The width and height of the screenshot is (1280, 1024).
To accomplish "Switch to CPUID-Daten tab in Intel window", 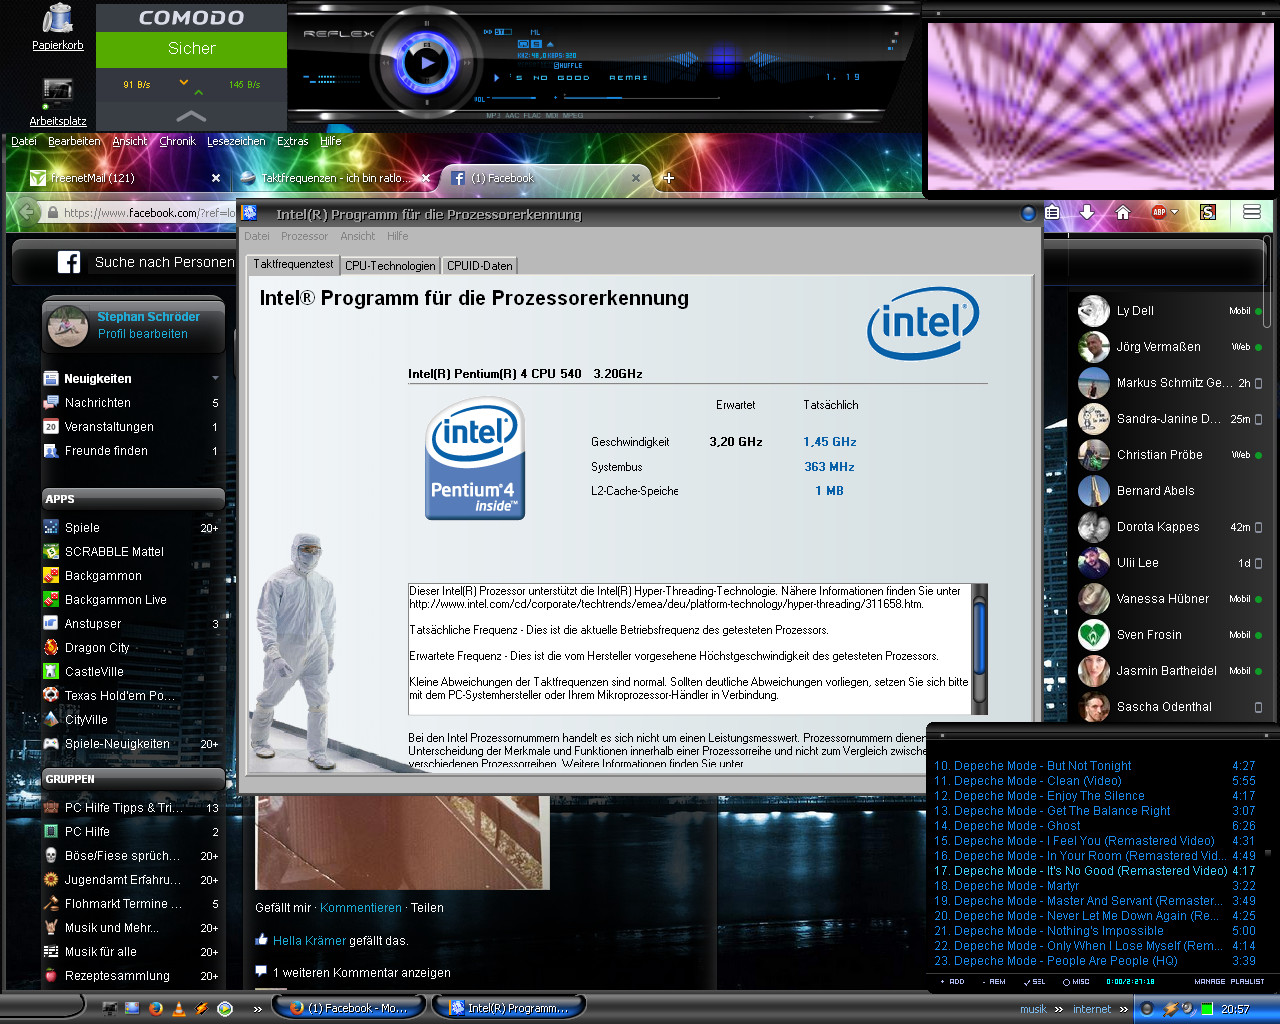I will 480,266.
